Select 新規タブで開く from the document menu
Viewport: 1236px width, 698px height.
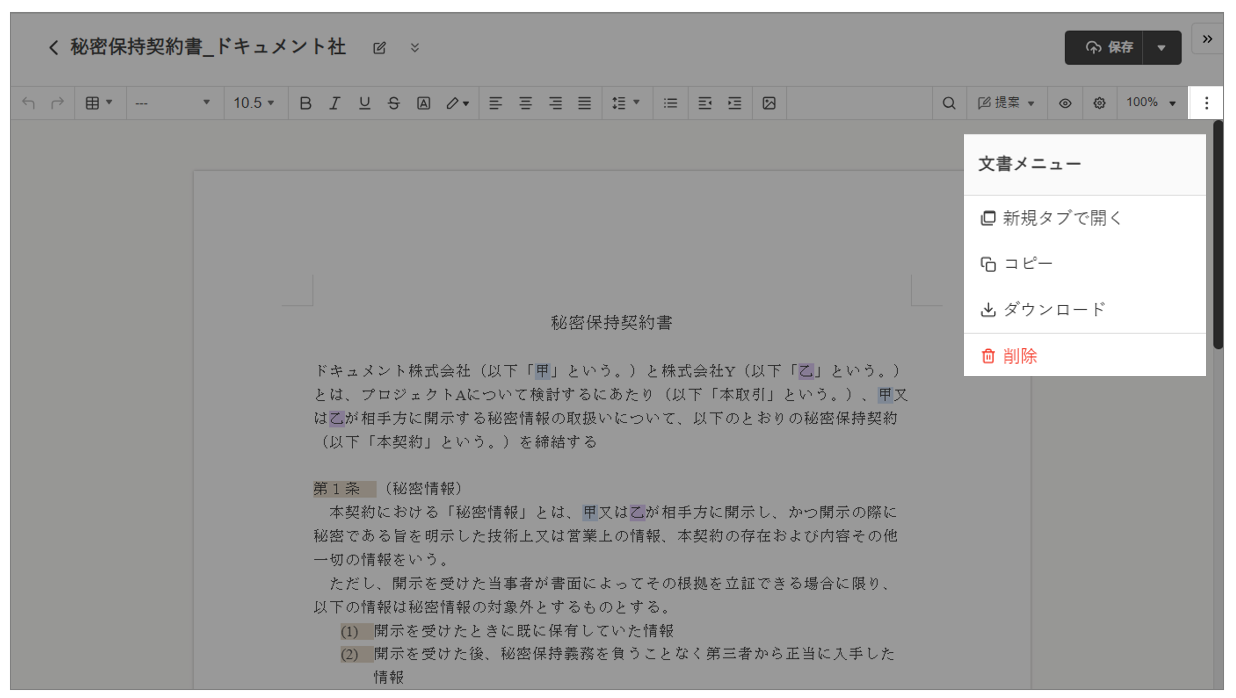[x=1063, y=218]
